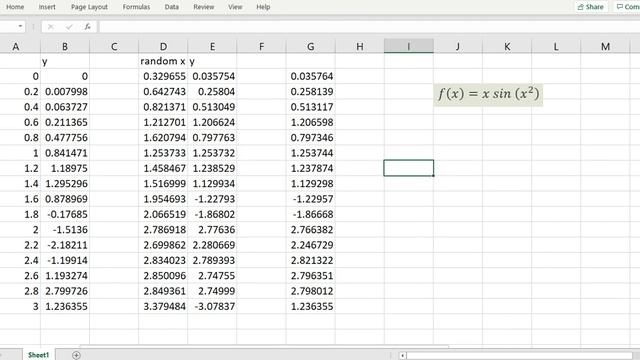Expand the Name Box dropdown
640x360 pixels.
coord(20,27)
